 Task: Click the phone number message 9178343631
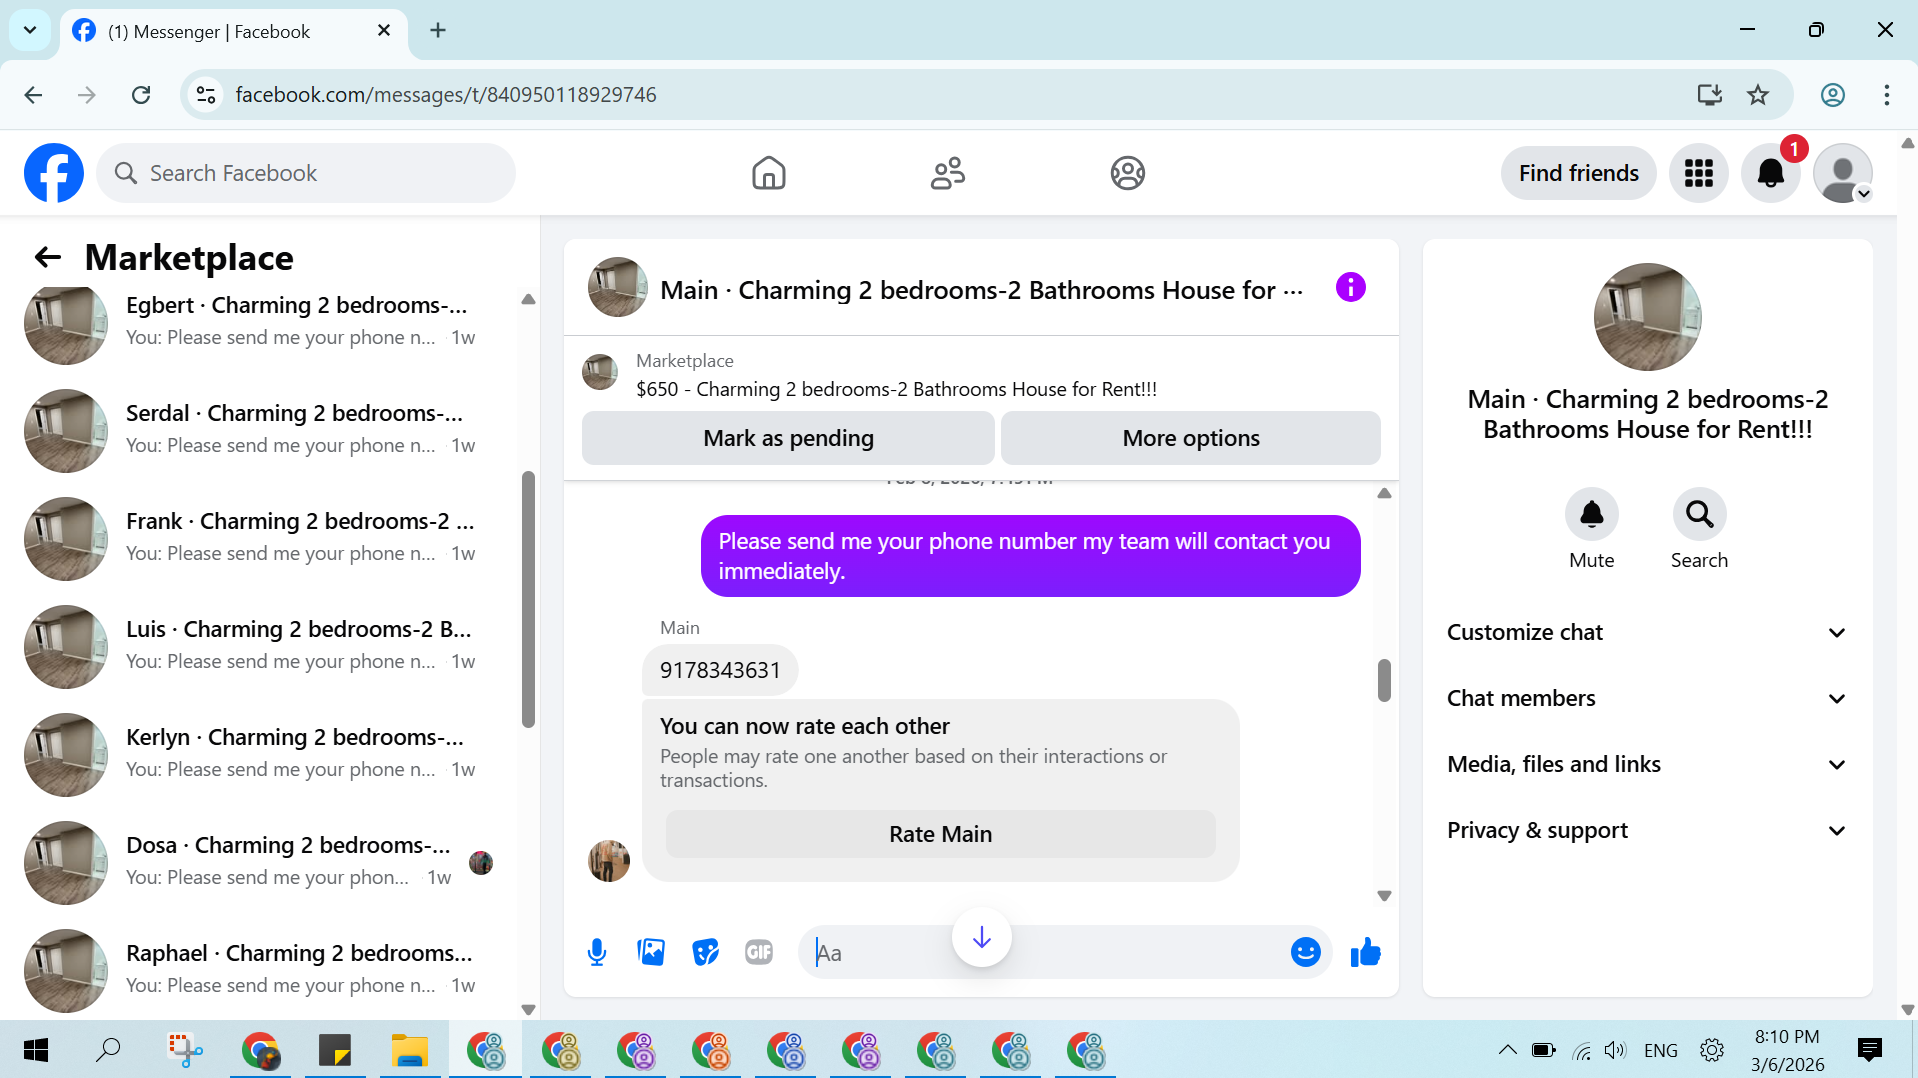point(720,670)
